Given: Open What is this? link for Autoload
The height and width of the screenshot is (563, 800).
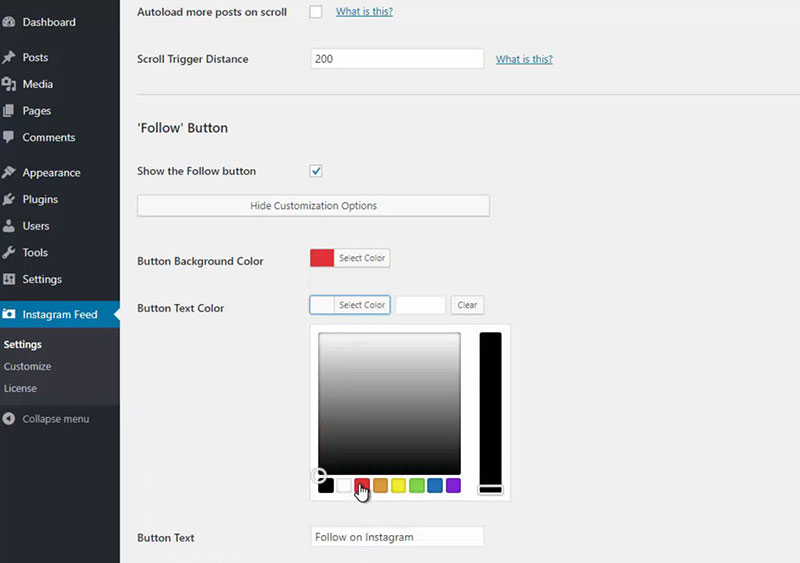Looking at the screenshot, I should pyautogui.click(x=364, y=11).
